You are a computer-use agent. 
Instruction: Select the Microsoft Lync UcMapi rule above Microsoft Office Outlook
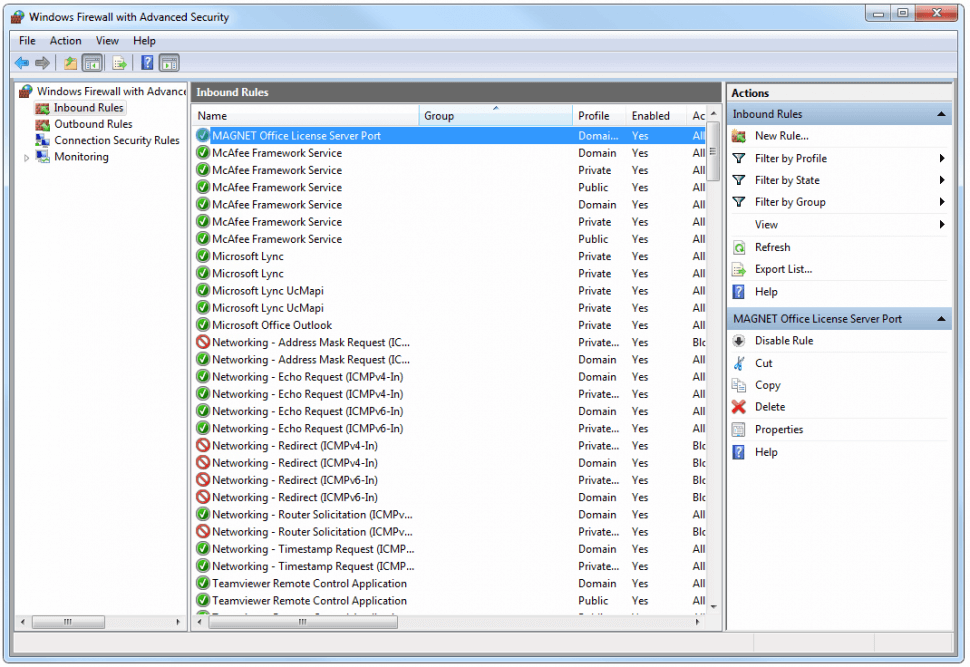pos(449,308)
